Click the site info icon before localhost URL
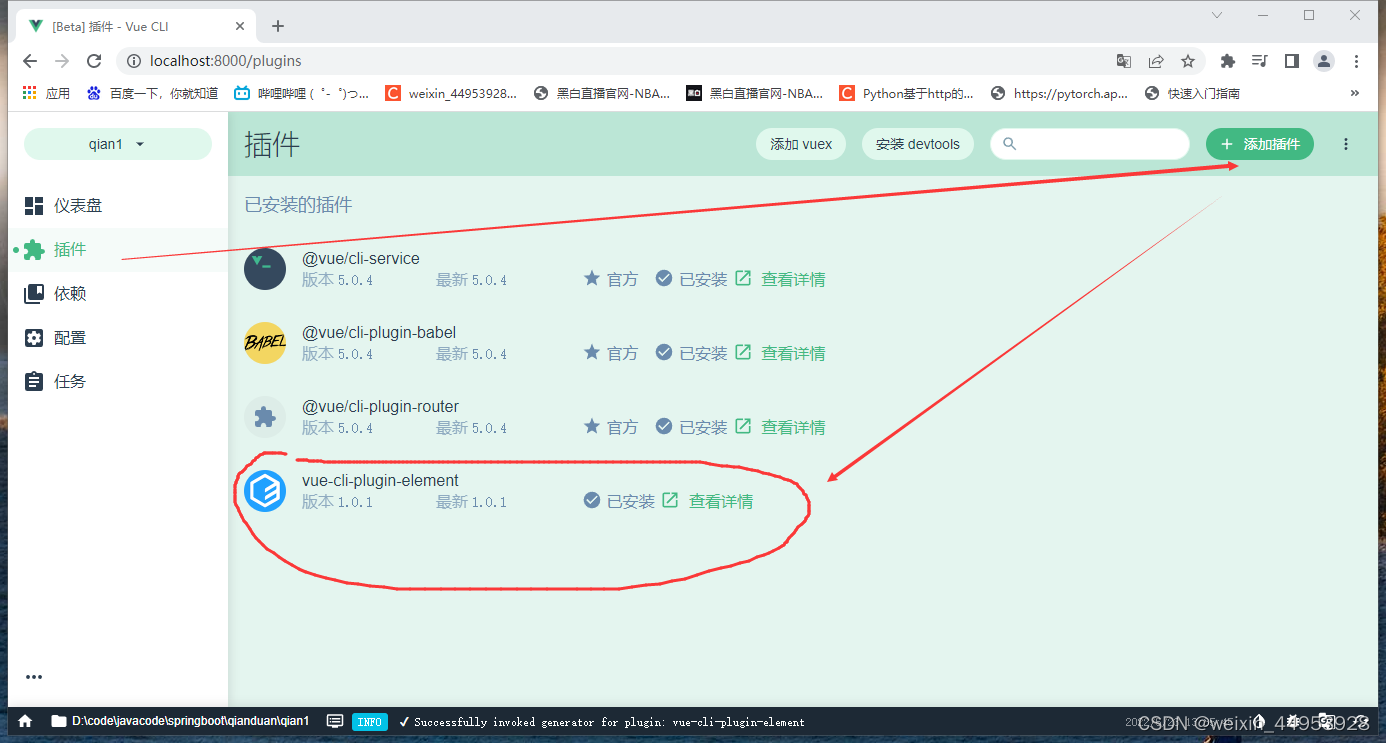 [135, 61]
